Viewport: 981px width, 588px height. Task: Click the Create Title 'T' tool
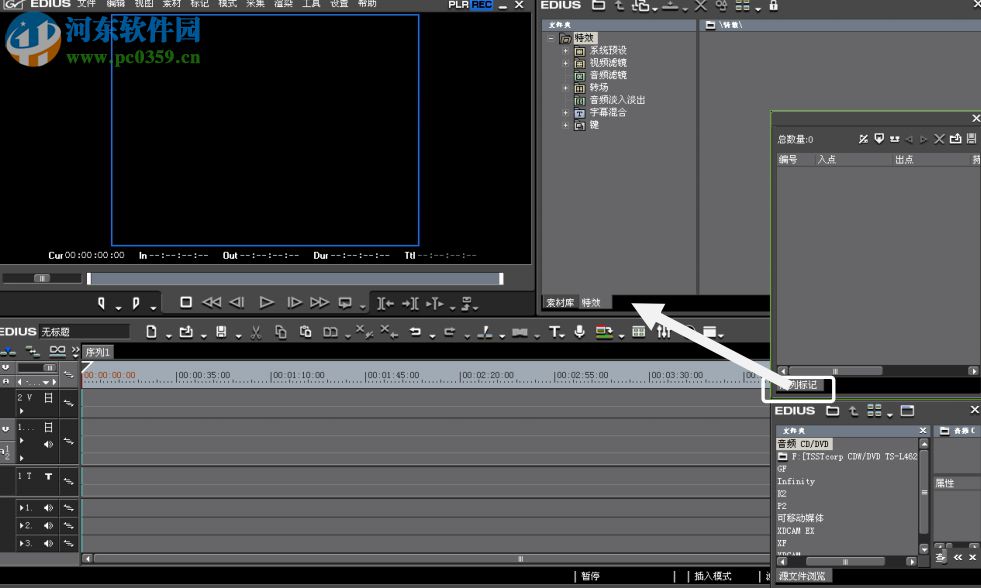555,332
